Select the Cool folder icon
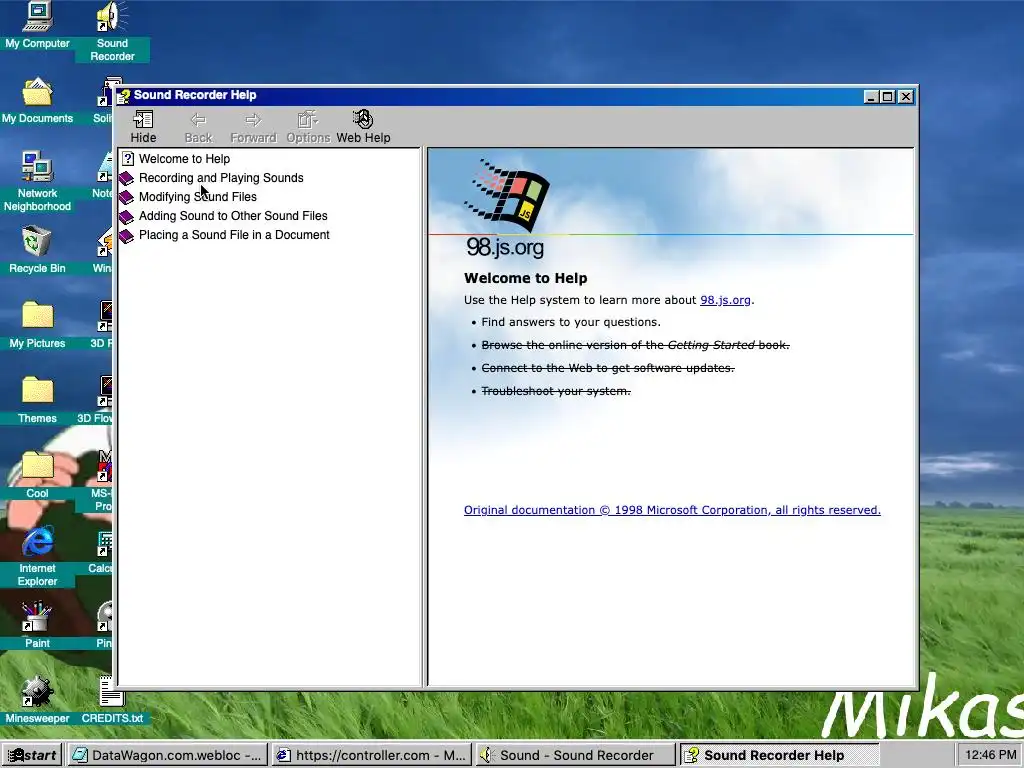The width and height of the screenshot is (1024, 768). [x=37, y=475]
